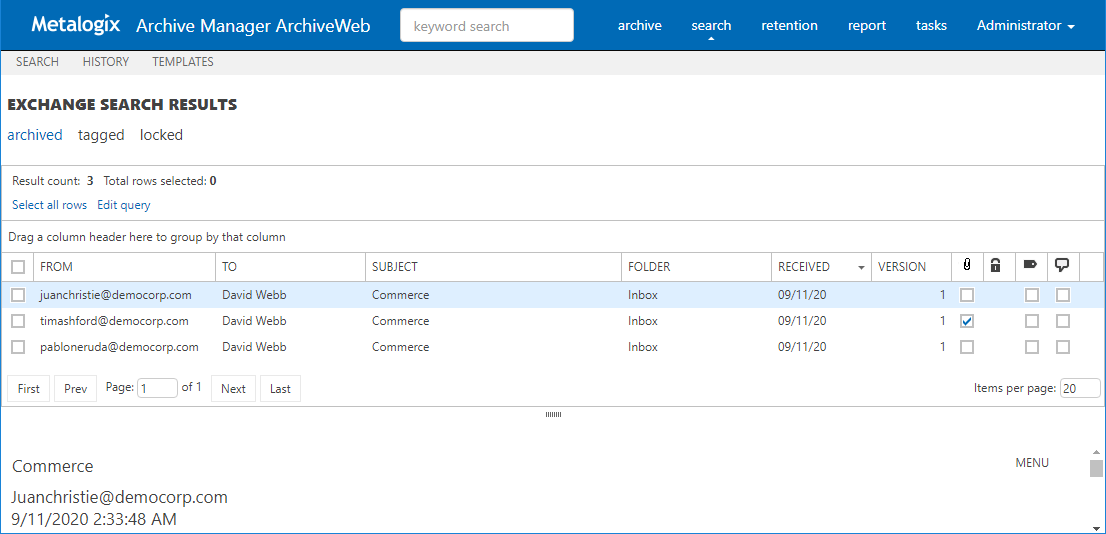The image size is (1106, 534).
Task: Focus the keyword search field
Action: [487, 26]
